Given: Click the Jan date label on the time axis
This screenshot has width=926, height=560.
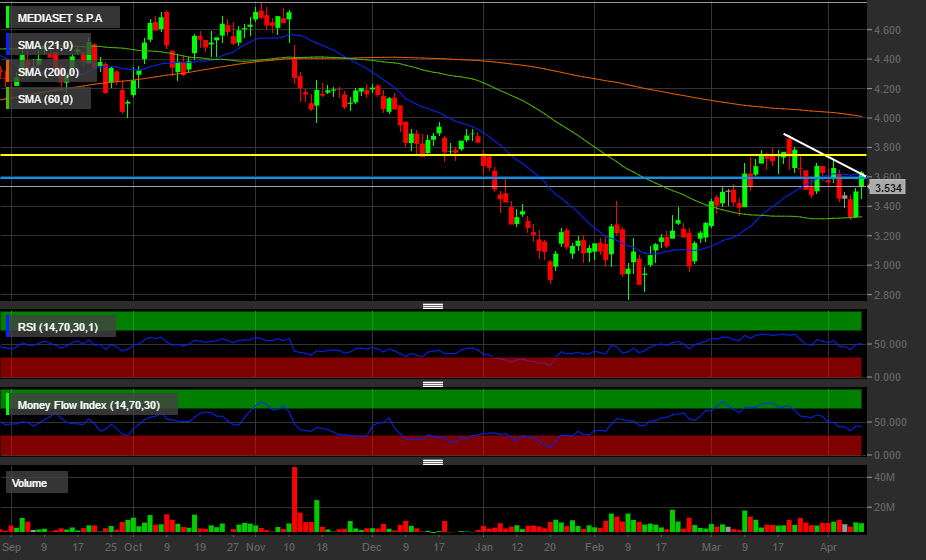Looking at the screenshot, I should 484,547.
